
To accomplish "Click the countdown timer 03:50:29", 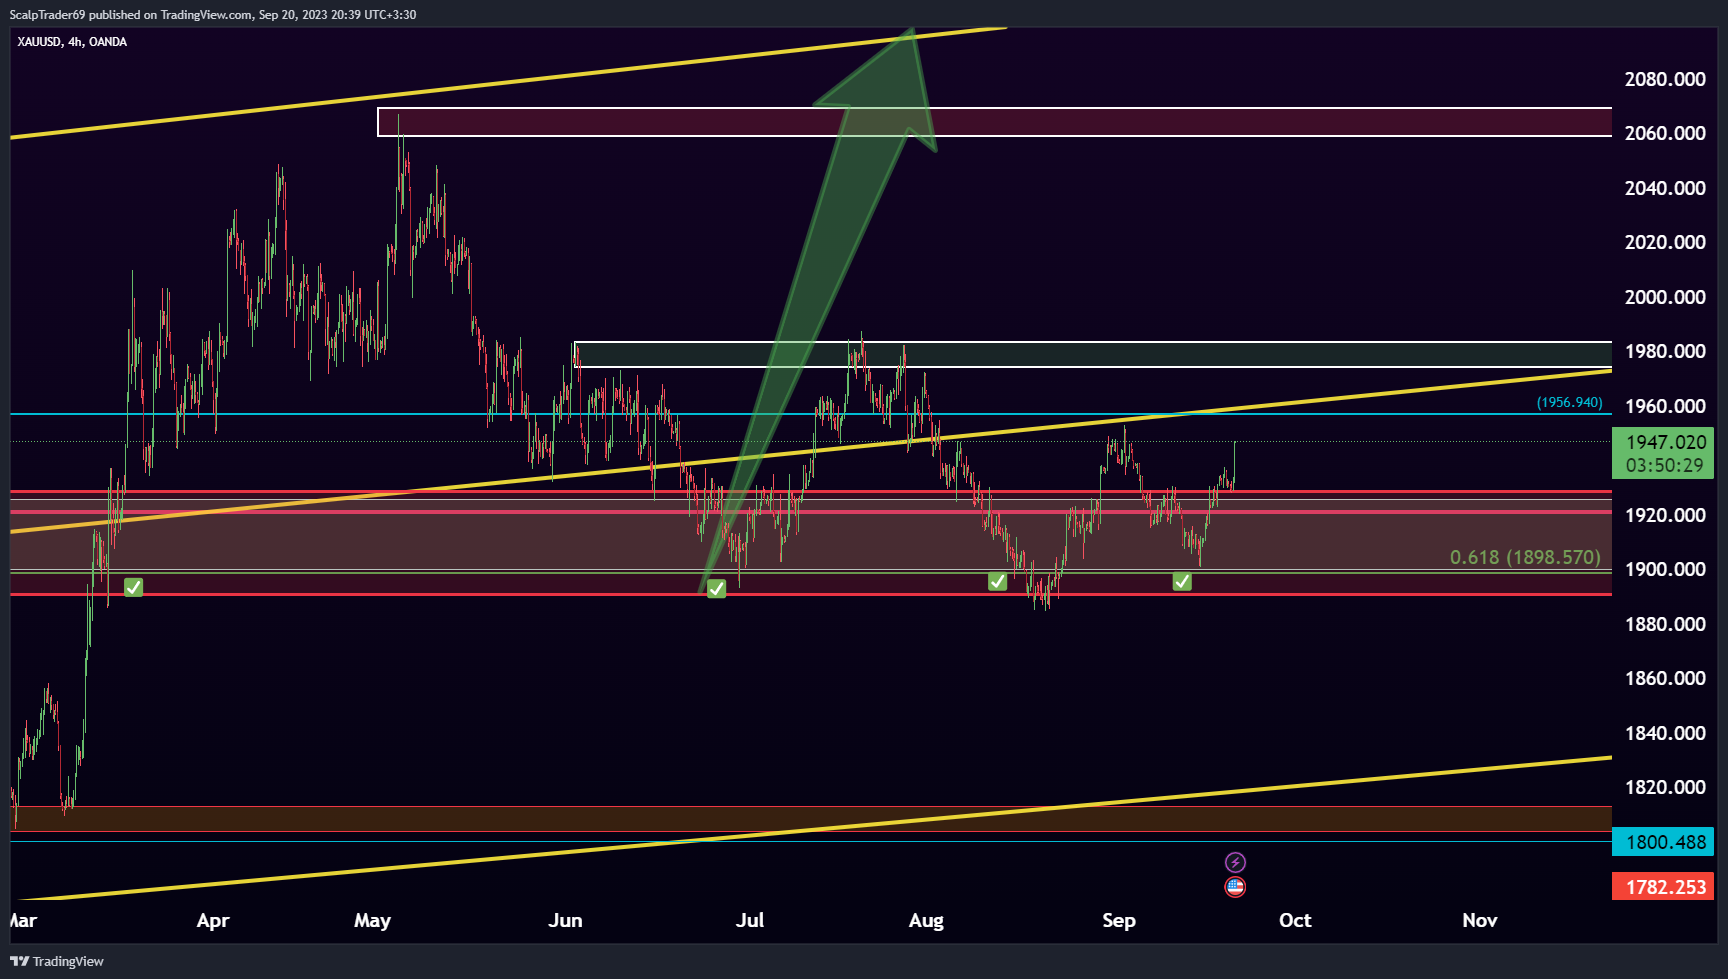I will (1664, 465).
